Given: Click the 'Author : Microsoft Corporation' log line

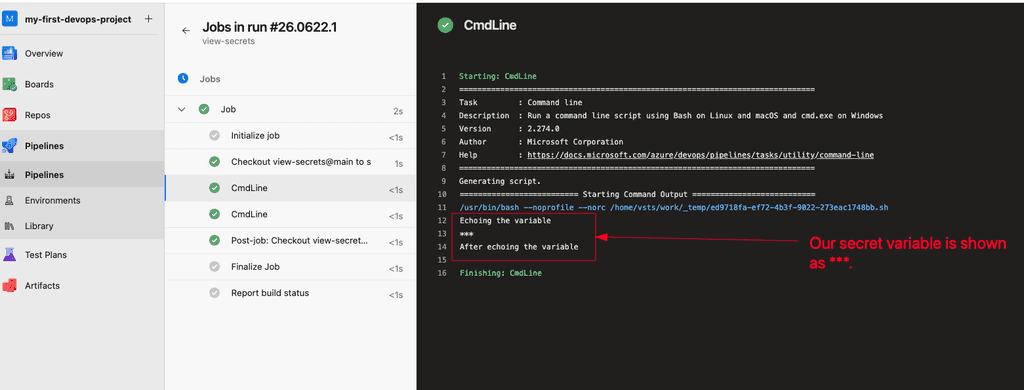Looking at the screenshot, I should (541, 142).
